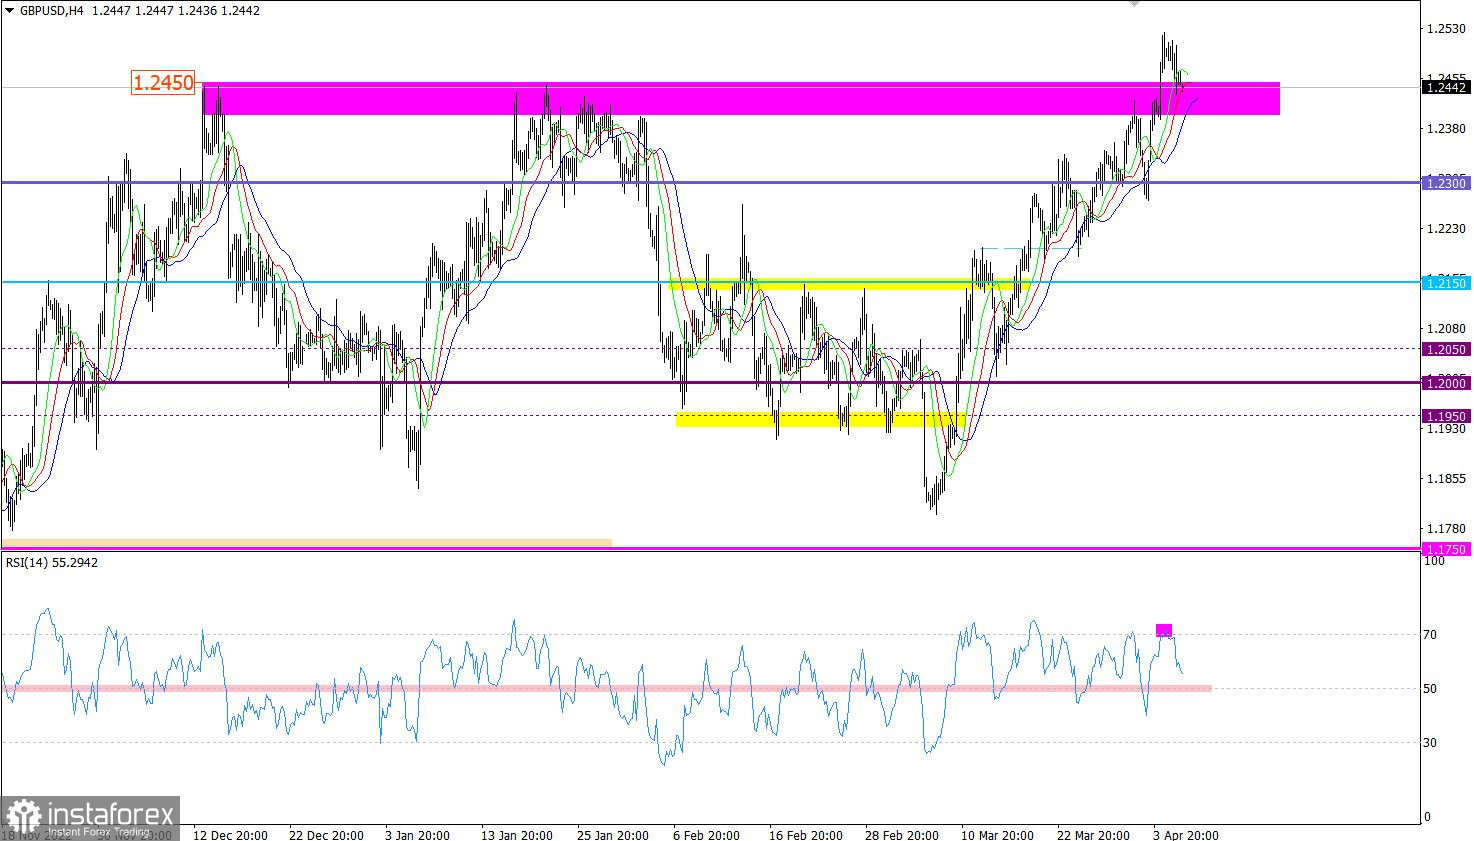Screen dimensions: 1474x841
Task: Click the 12 Dec 20:00 date label
Action: tap(230, 835)
